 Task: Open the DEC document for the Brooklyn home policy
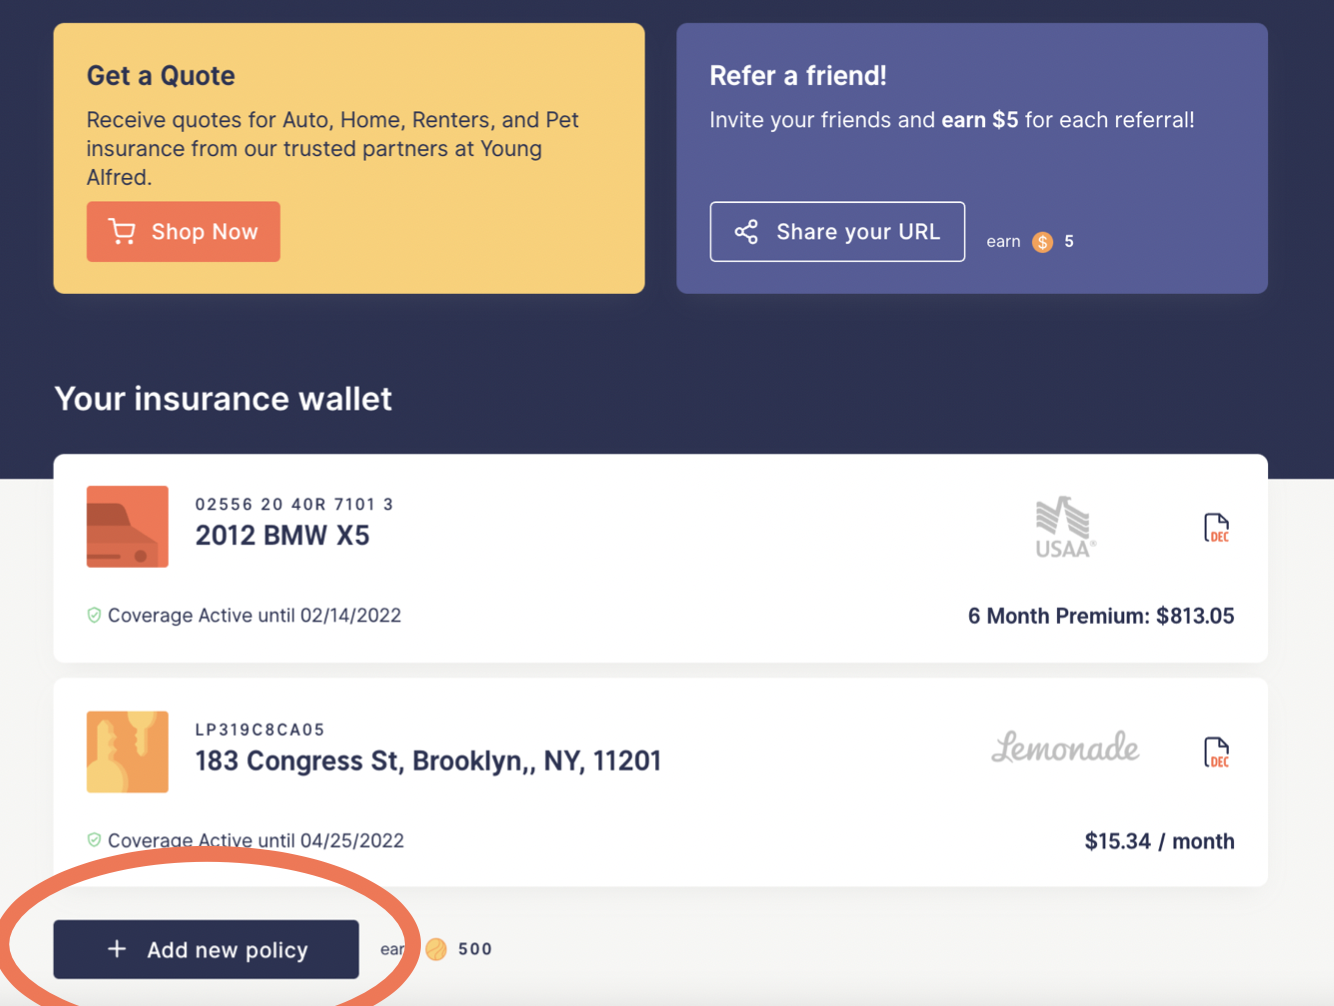click(1216, 753)
